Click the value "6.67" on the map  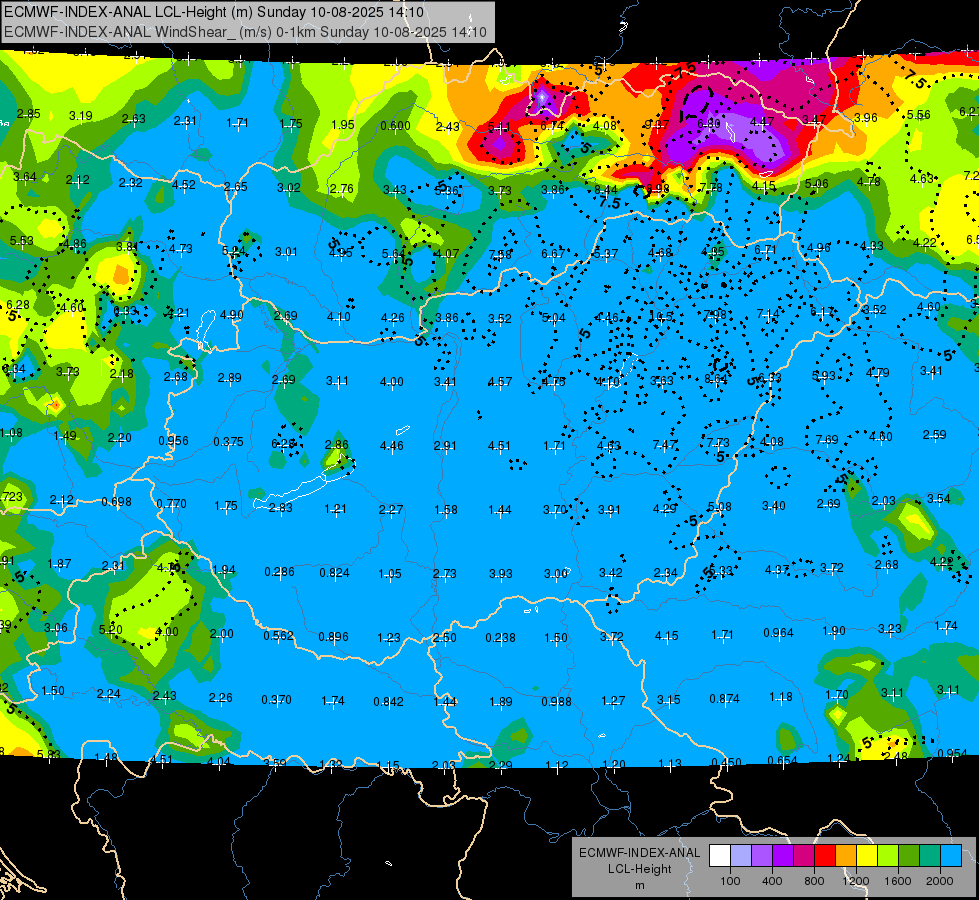pyautogui.click(x=553, y=253)
